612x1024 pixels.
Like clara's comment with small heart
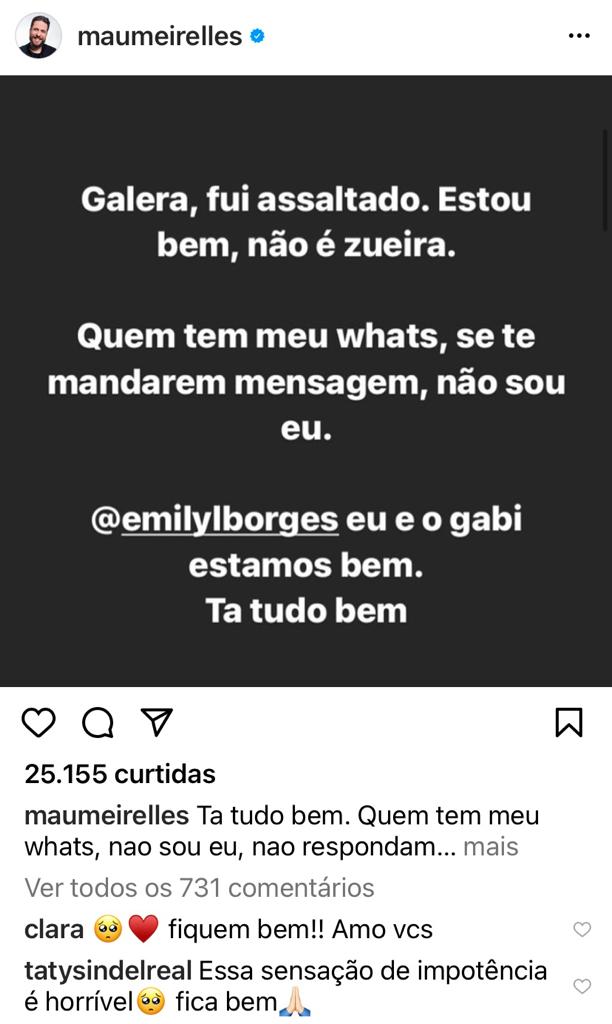tap(582, 929)
